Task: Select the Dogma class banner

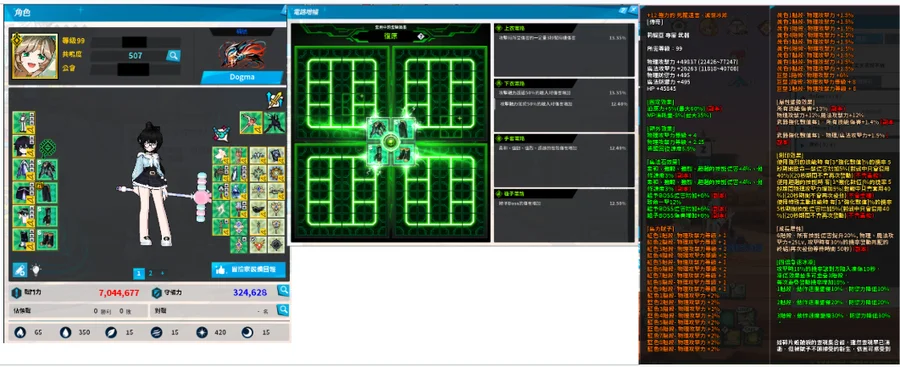Action: click(242, 78)
